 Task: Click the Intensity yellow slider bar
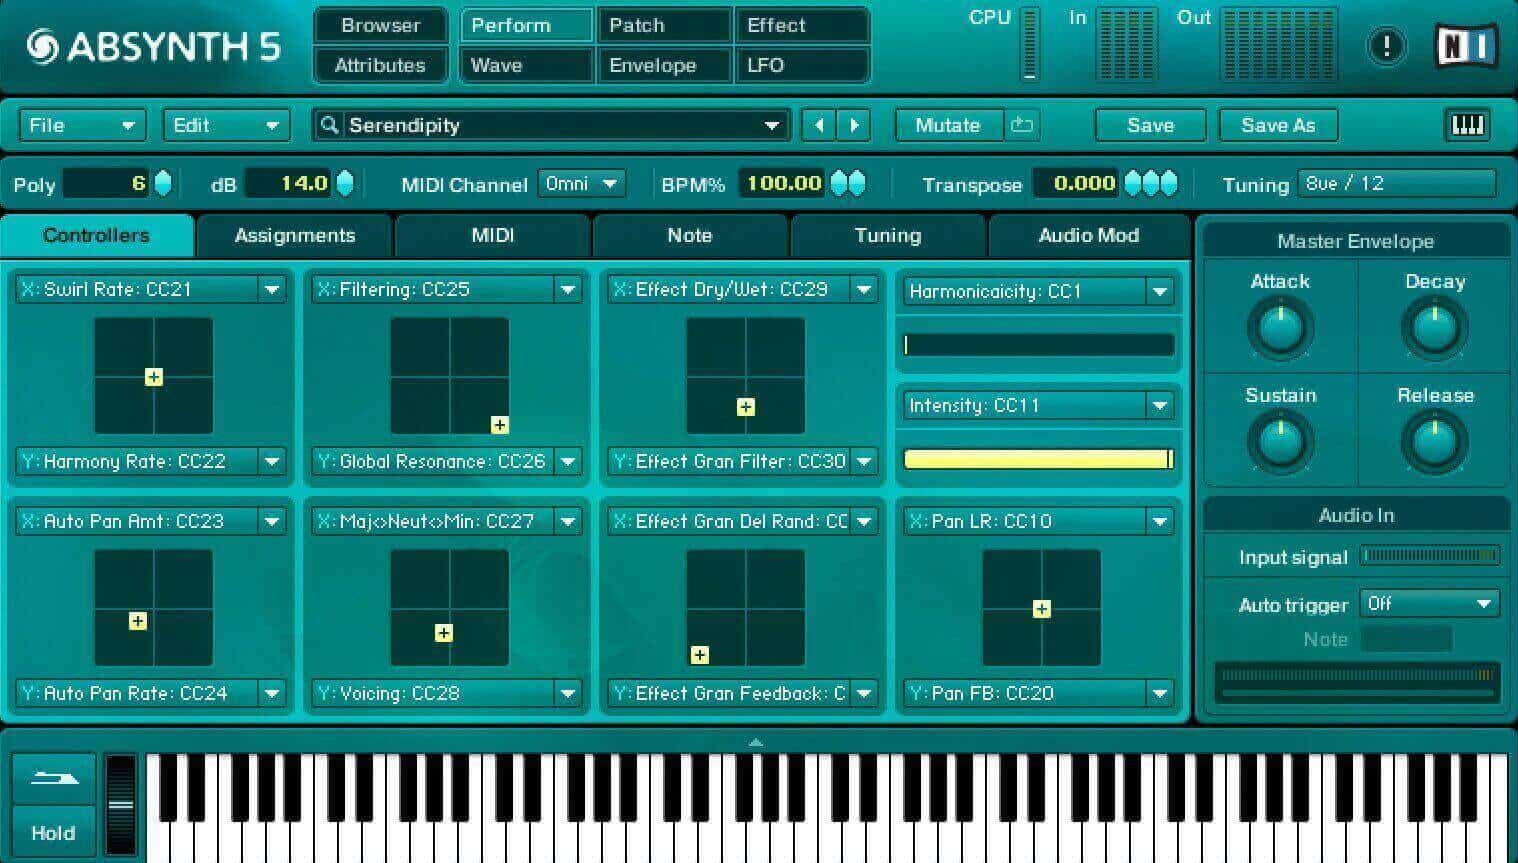[1039, 459]
